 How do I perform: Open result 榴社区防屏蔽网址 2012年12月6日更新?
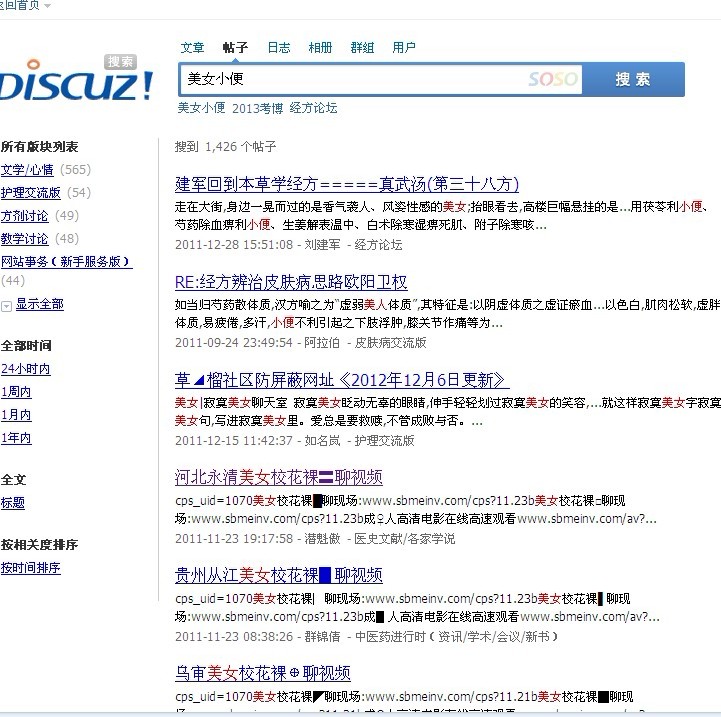342,380
